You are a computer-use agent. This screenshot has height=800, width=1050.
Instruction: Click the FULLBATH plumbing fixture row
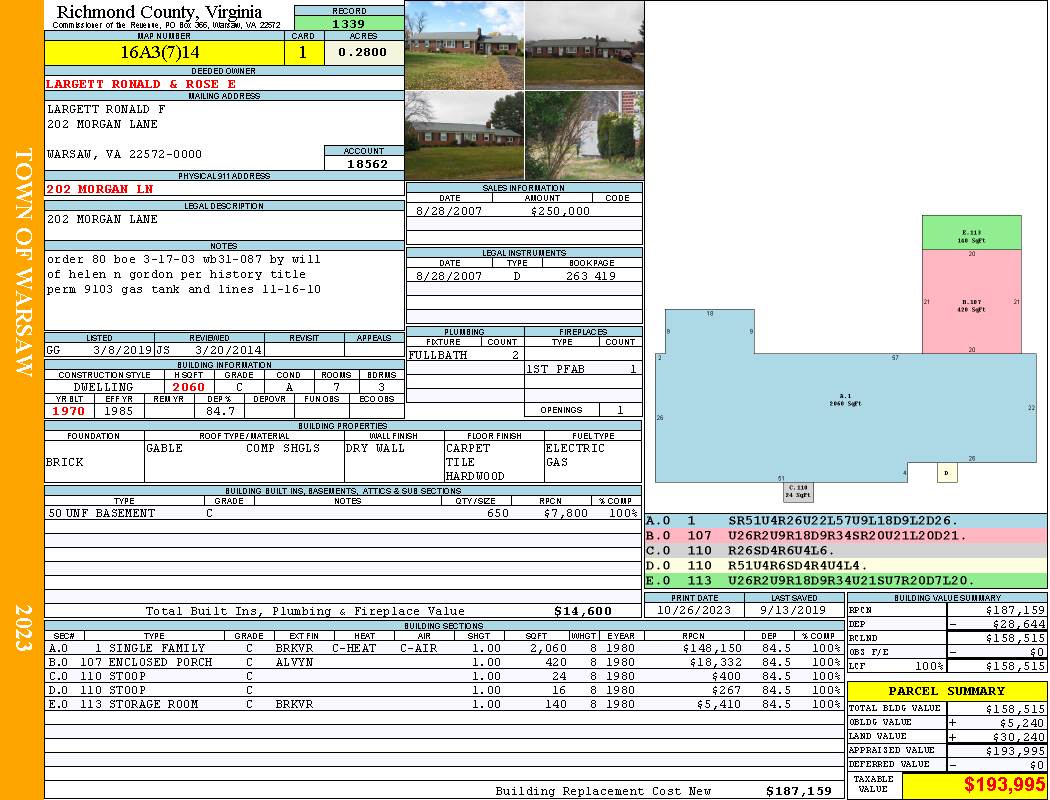(465, 355)
